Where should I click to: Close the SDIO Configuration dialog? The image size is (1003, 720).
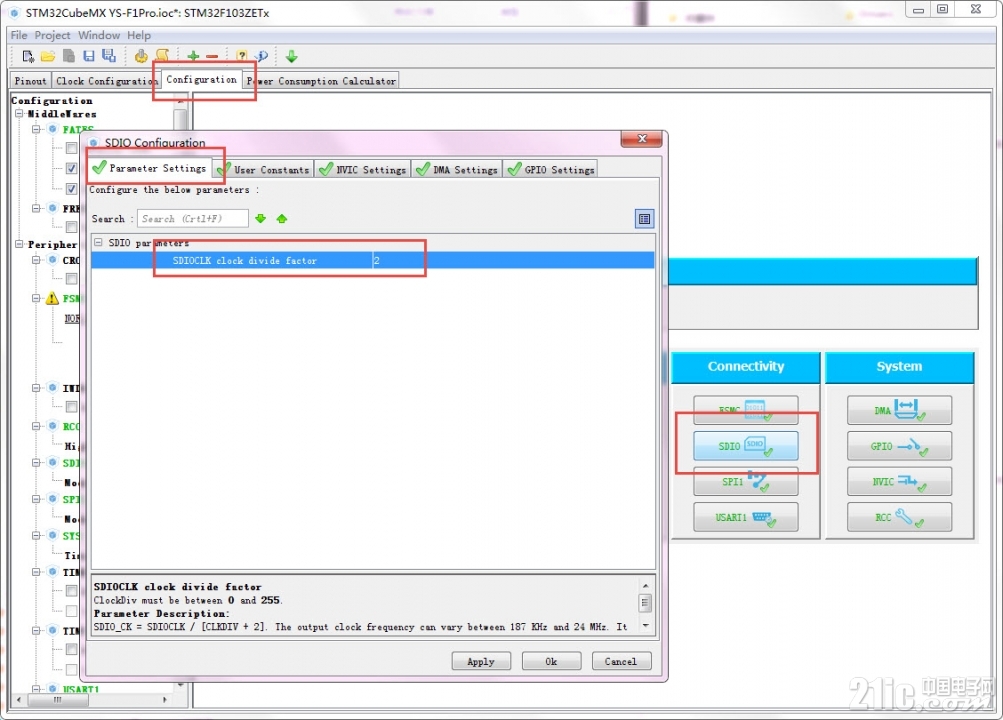point(642,139)
